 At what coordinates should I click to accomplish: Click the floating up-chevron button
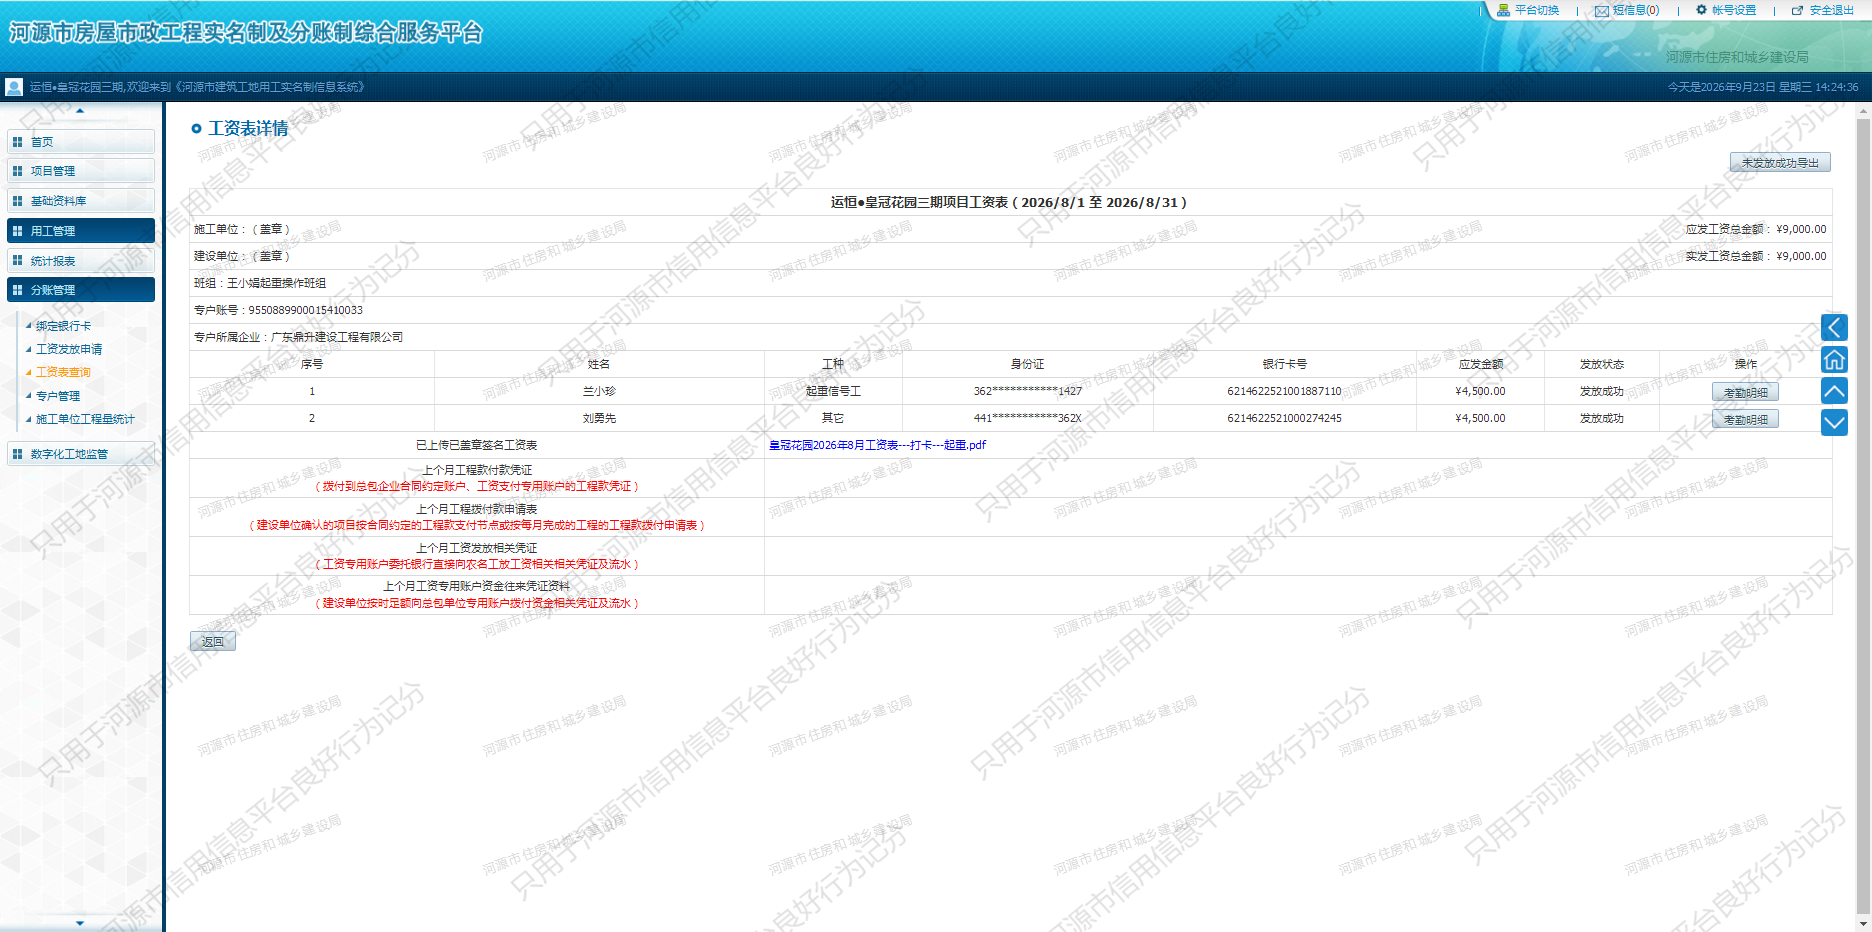[x=1834, y=391]
